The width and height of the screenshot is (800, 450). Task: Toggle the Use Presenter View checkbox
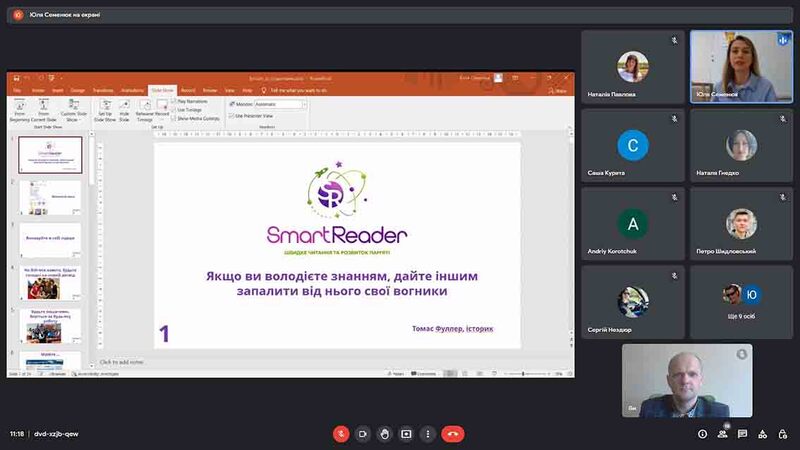[x=232, y=116]
